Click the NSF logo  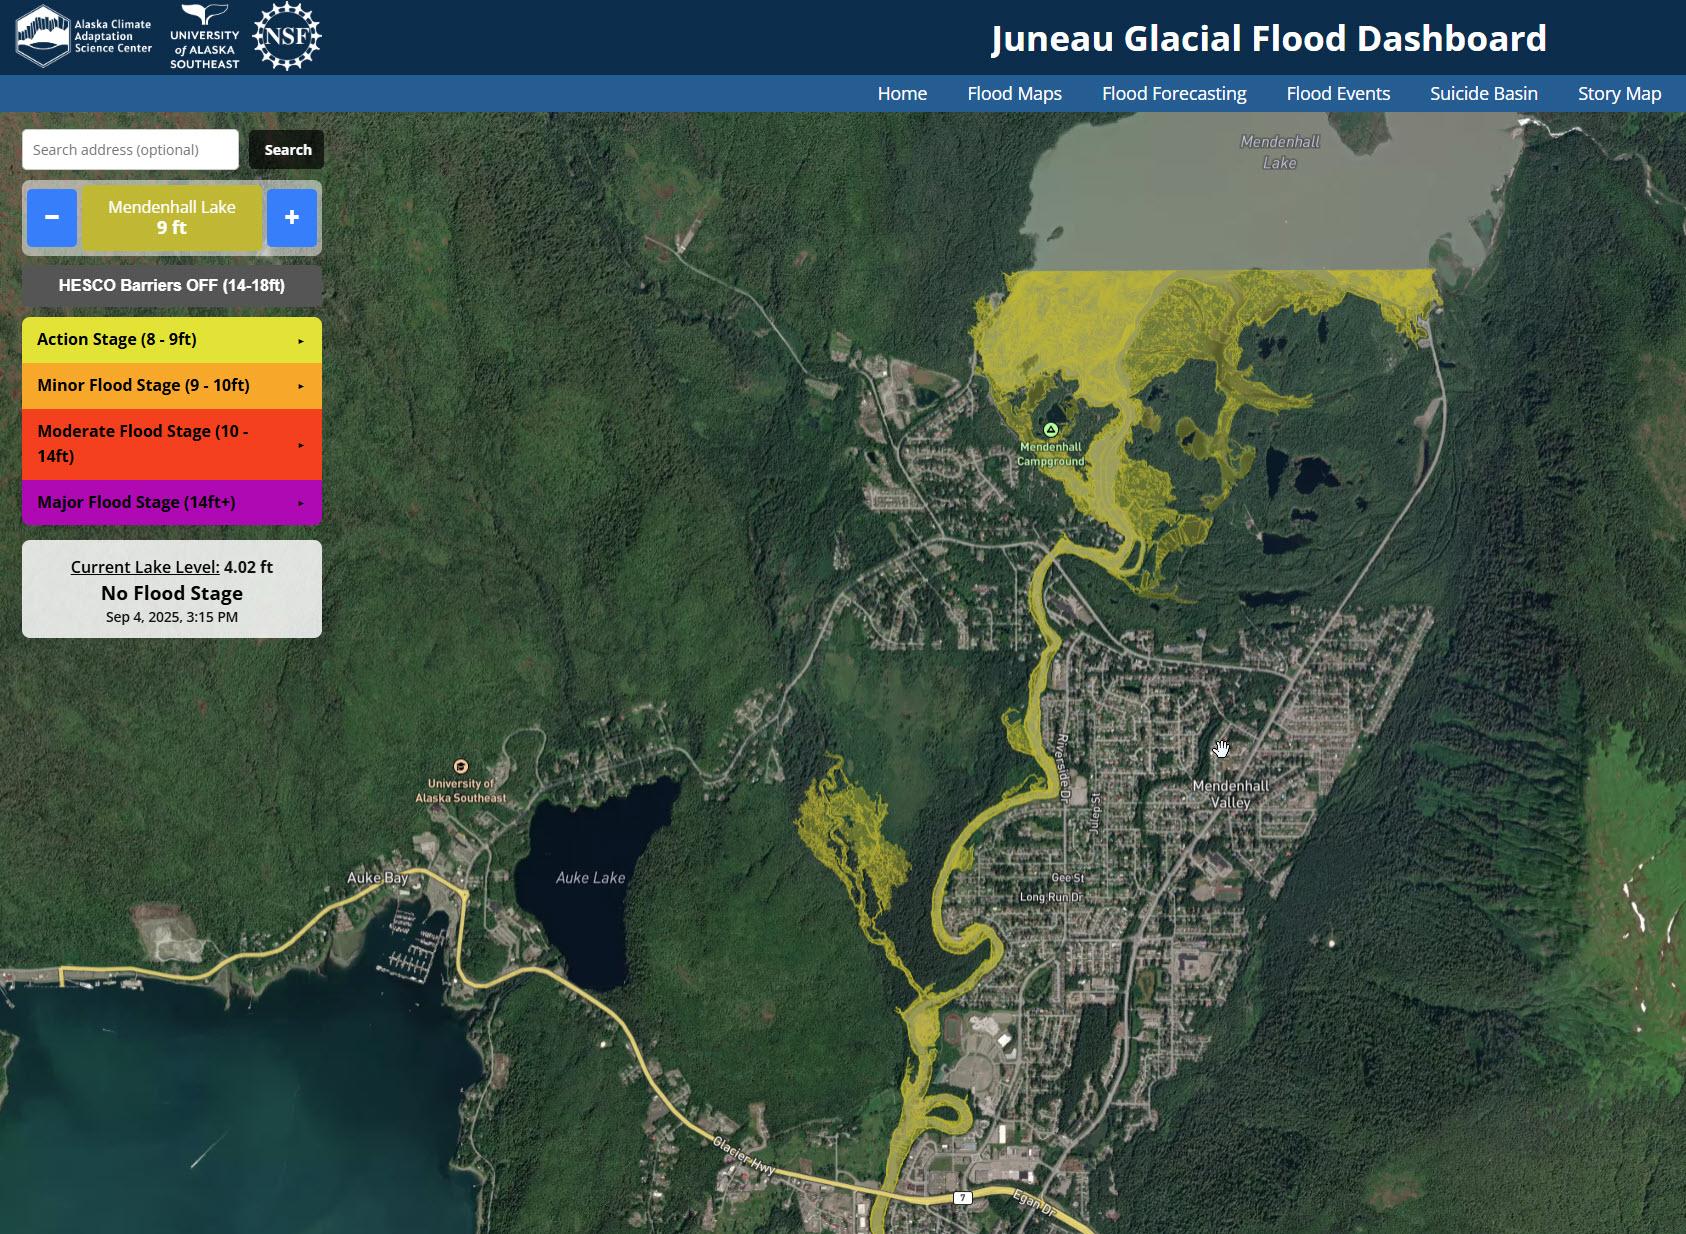point(287,36)
